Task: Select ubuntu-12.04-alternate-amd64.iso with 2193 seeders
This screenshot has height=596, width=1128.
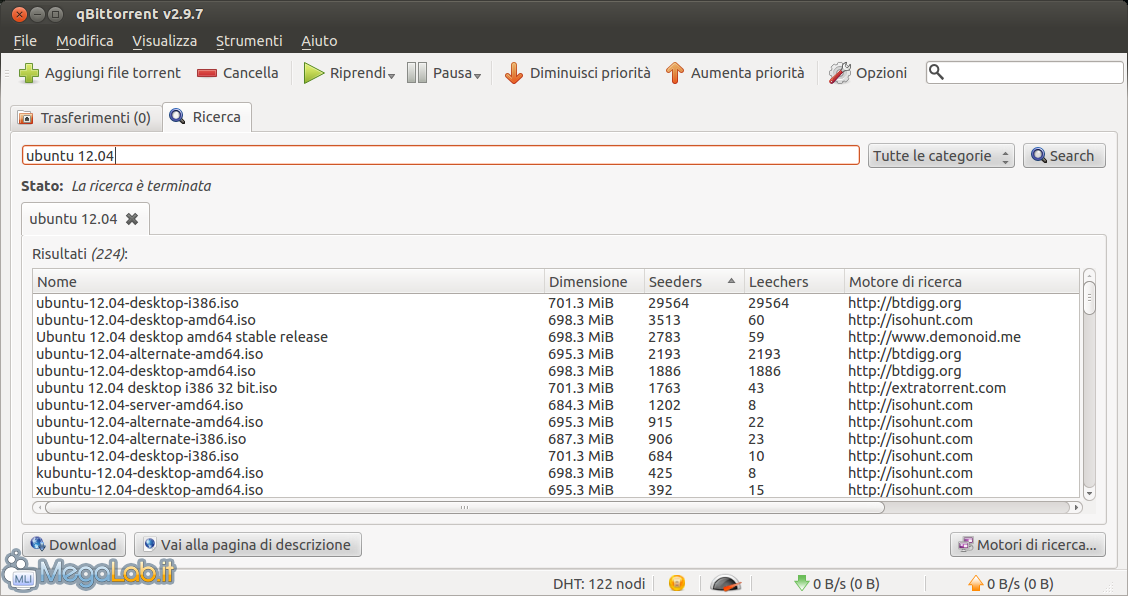Action: (x=556, y=354)
